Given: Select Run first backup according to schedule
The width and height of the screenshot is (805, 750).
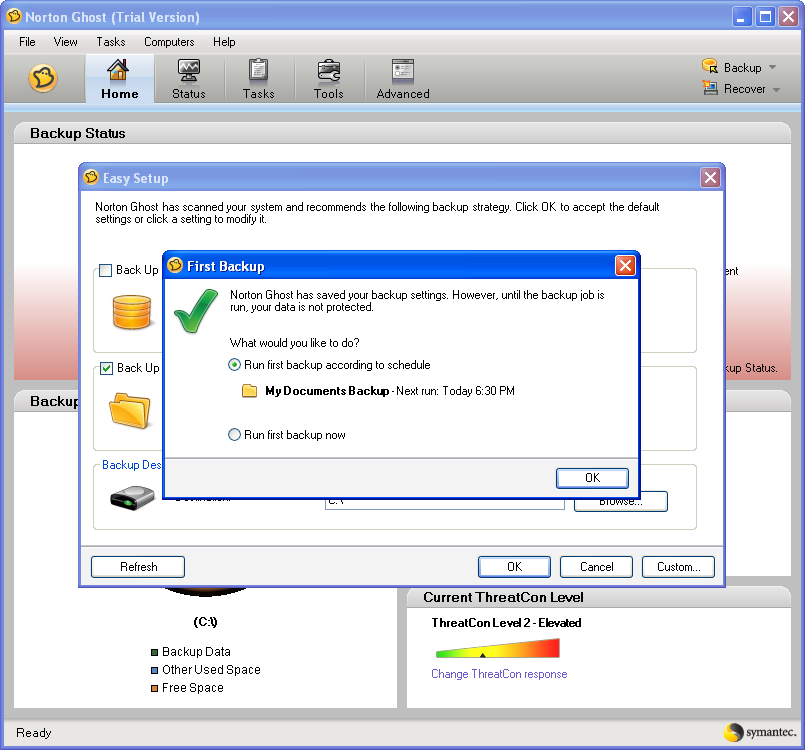Looking at the screenshot, I should [x=329, y=365].
